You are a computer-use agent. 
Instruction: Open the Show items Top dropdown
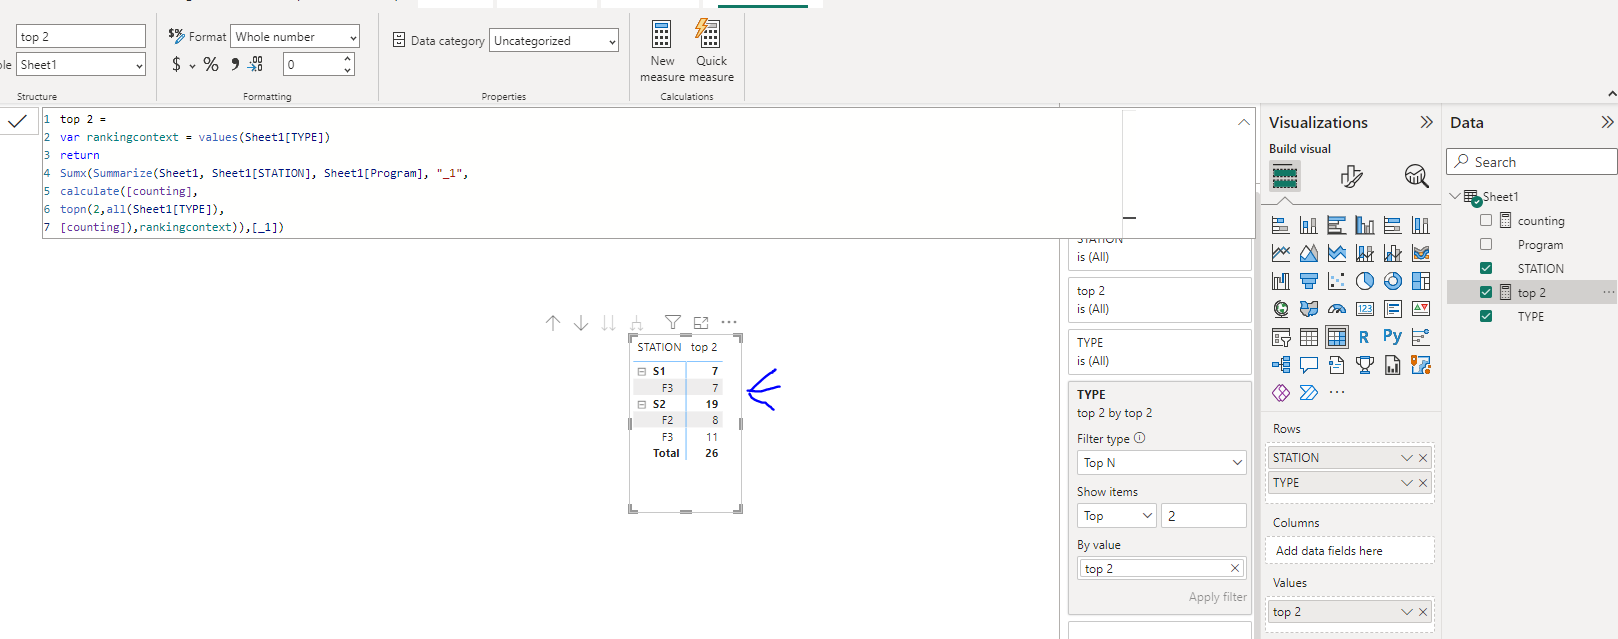[x=1116, y=516]
